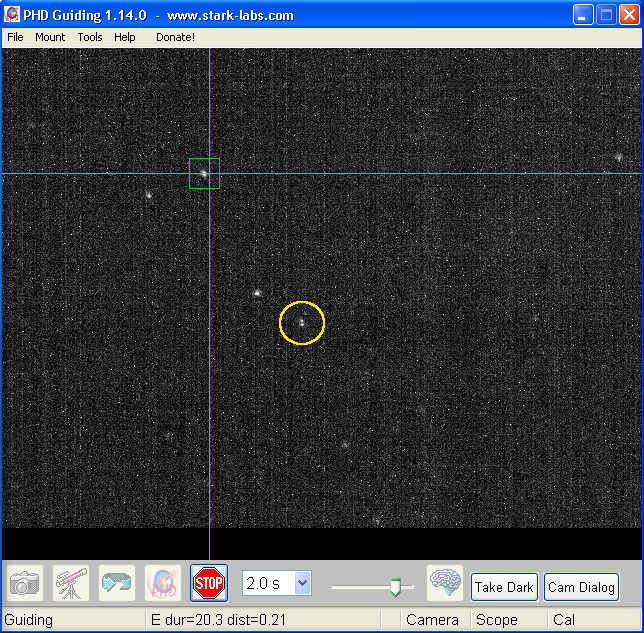644x633 pixels.
Task: Select the guide star inside the green box
Action: click(x=204, y=174)
